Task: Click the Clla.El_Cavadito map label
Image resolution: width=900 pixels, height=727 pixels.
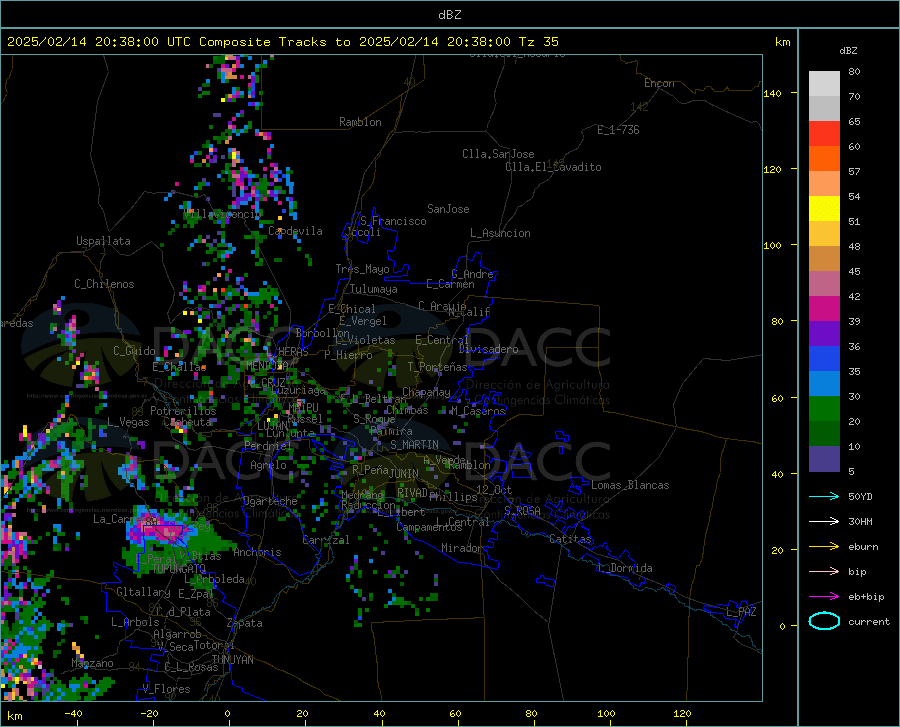Action: coord(553,167)
